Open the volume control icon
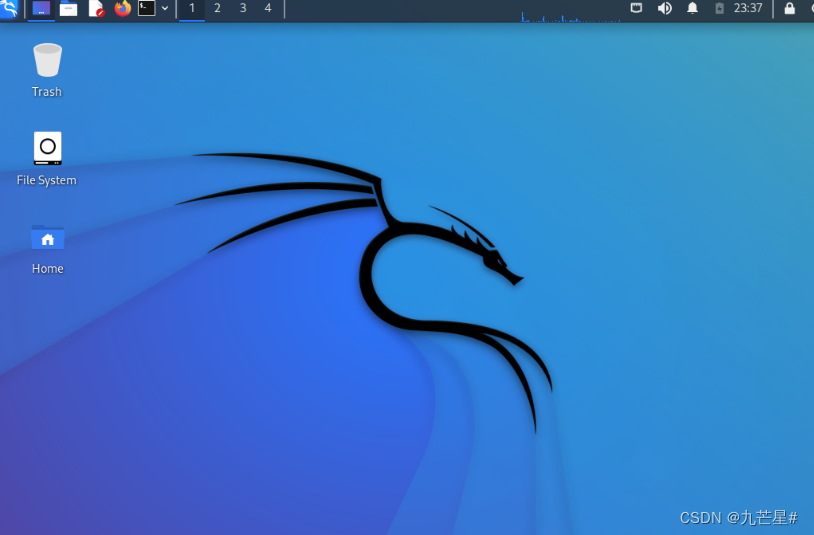Image resolution: width=814 pixels, height=535 pixels. point(664,8)
